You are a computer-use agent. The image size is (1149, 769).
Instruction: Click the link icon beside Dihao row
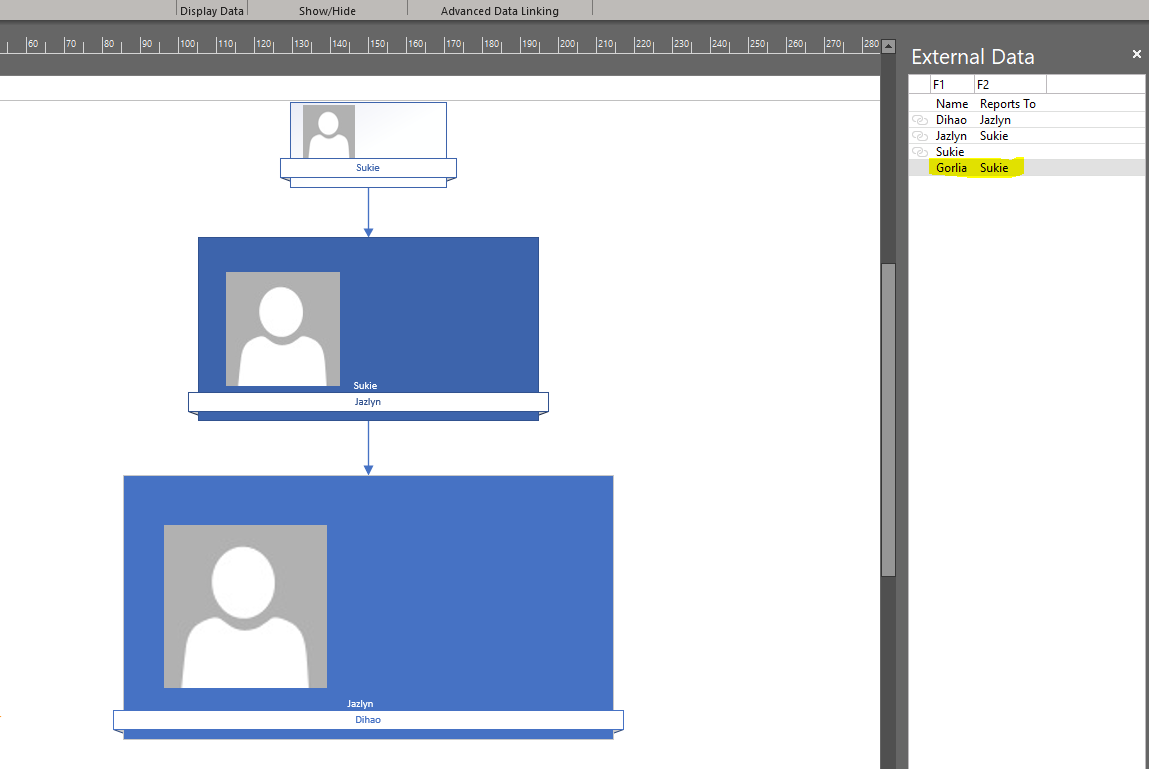click(x=920, y=120)
